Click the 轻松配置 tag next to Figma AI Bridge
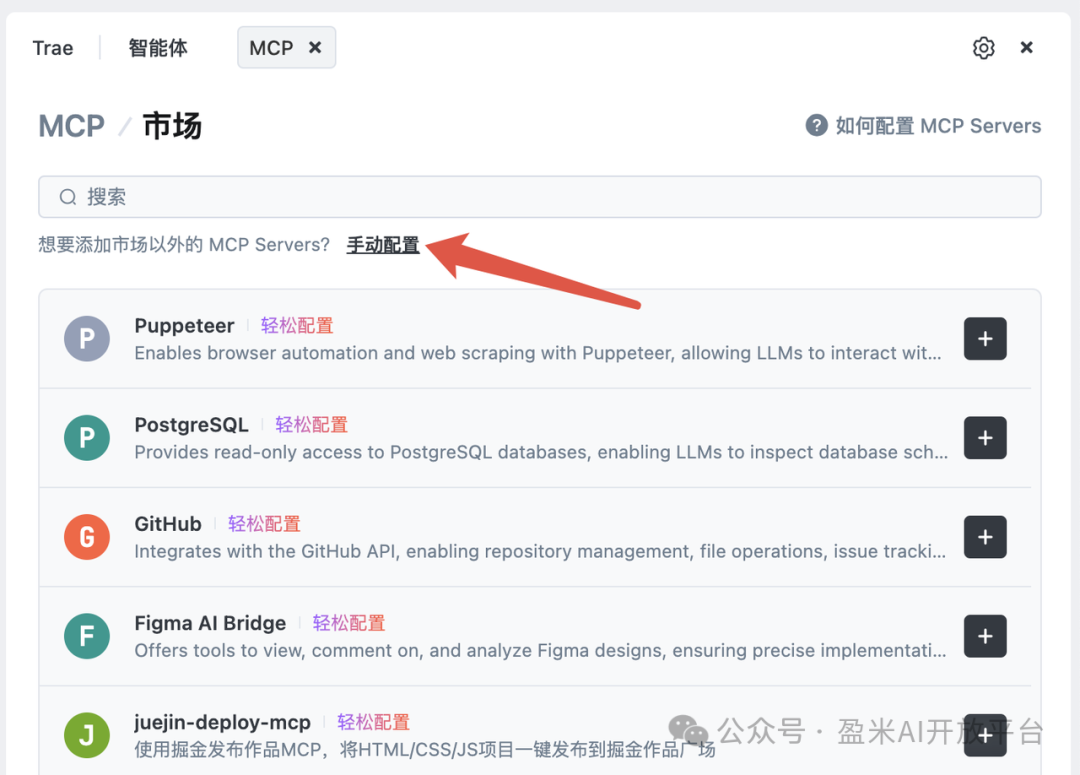Screen dimensions: 1080x775 click(349, 623)
